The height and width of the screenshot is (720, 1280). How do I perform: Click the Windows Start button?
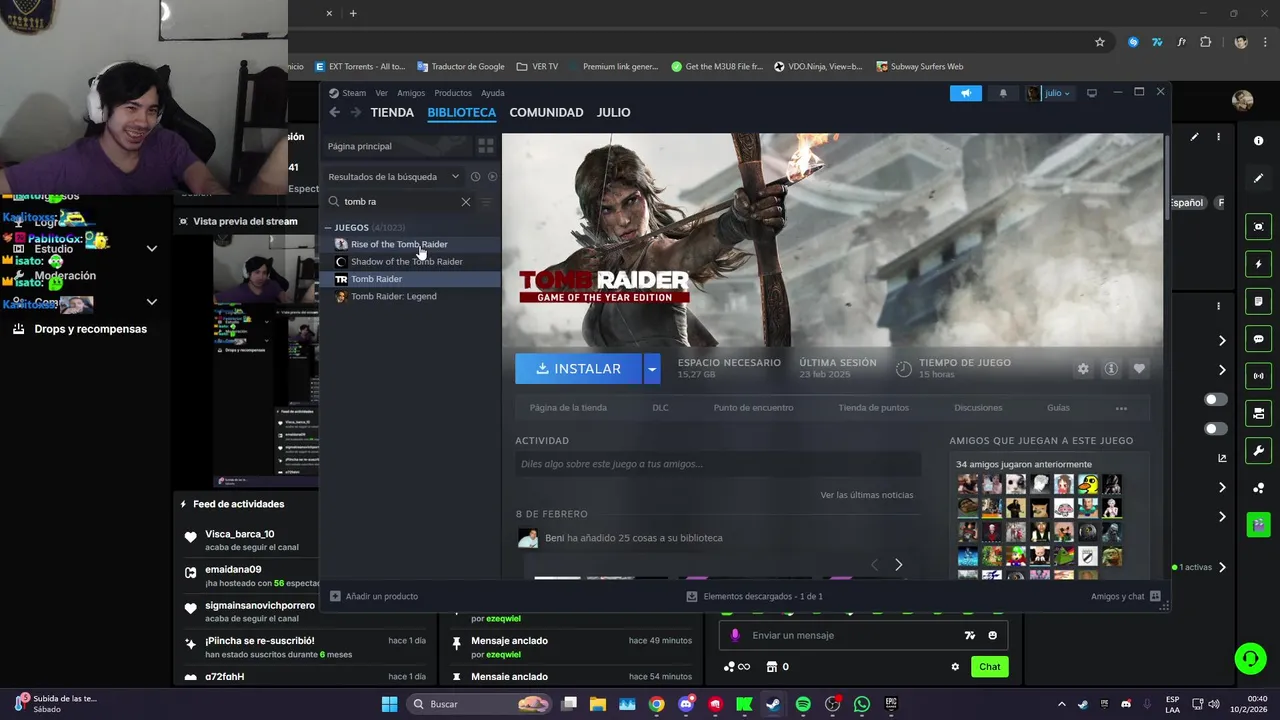389,704
